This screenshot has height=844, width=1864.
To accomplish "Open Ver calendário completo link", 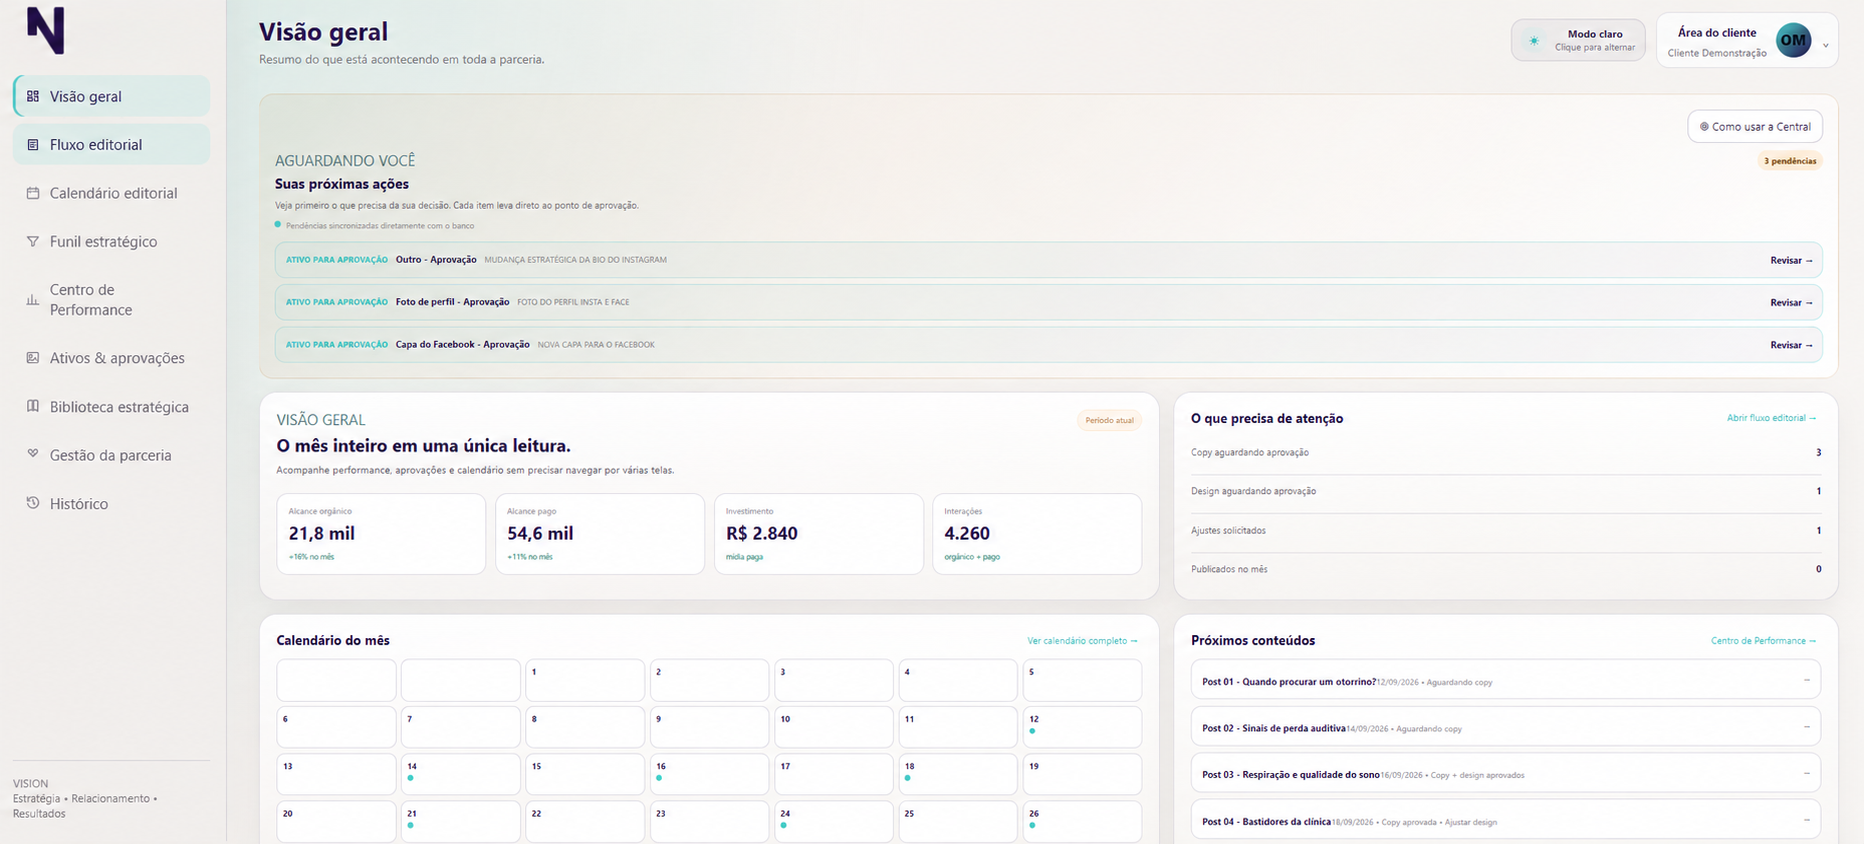I will point(1082,641).
